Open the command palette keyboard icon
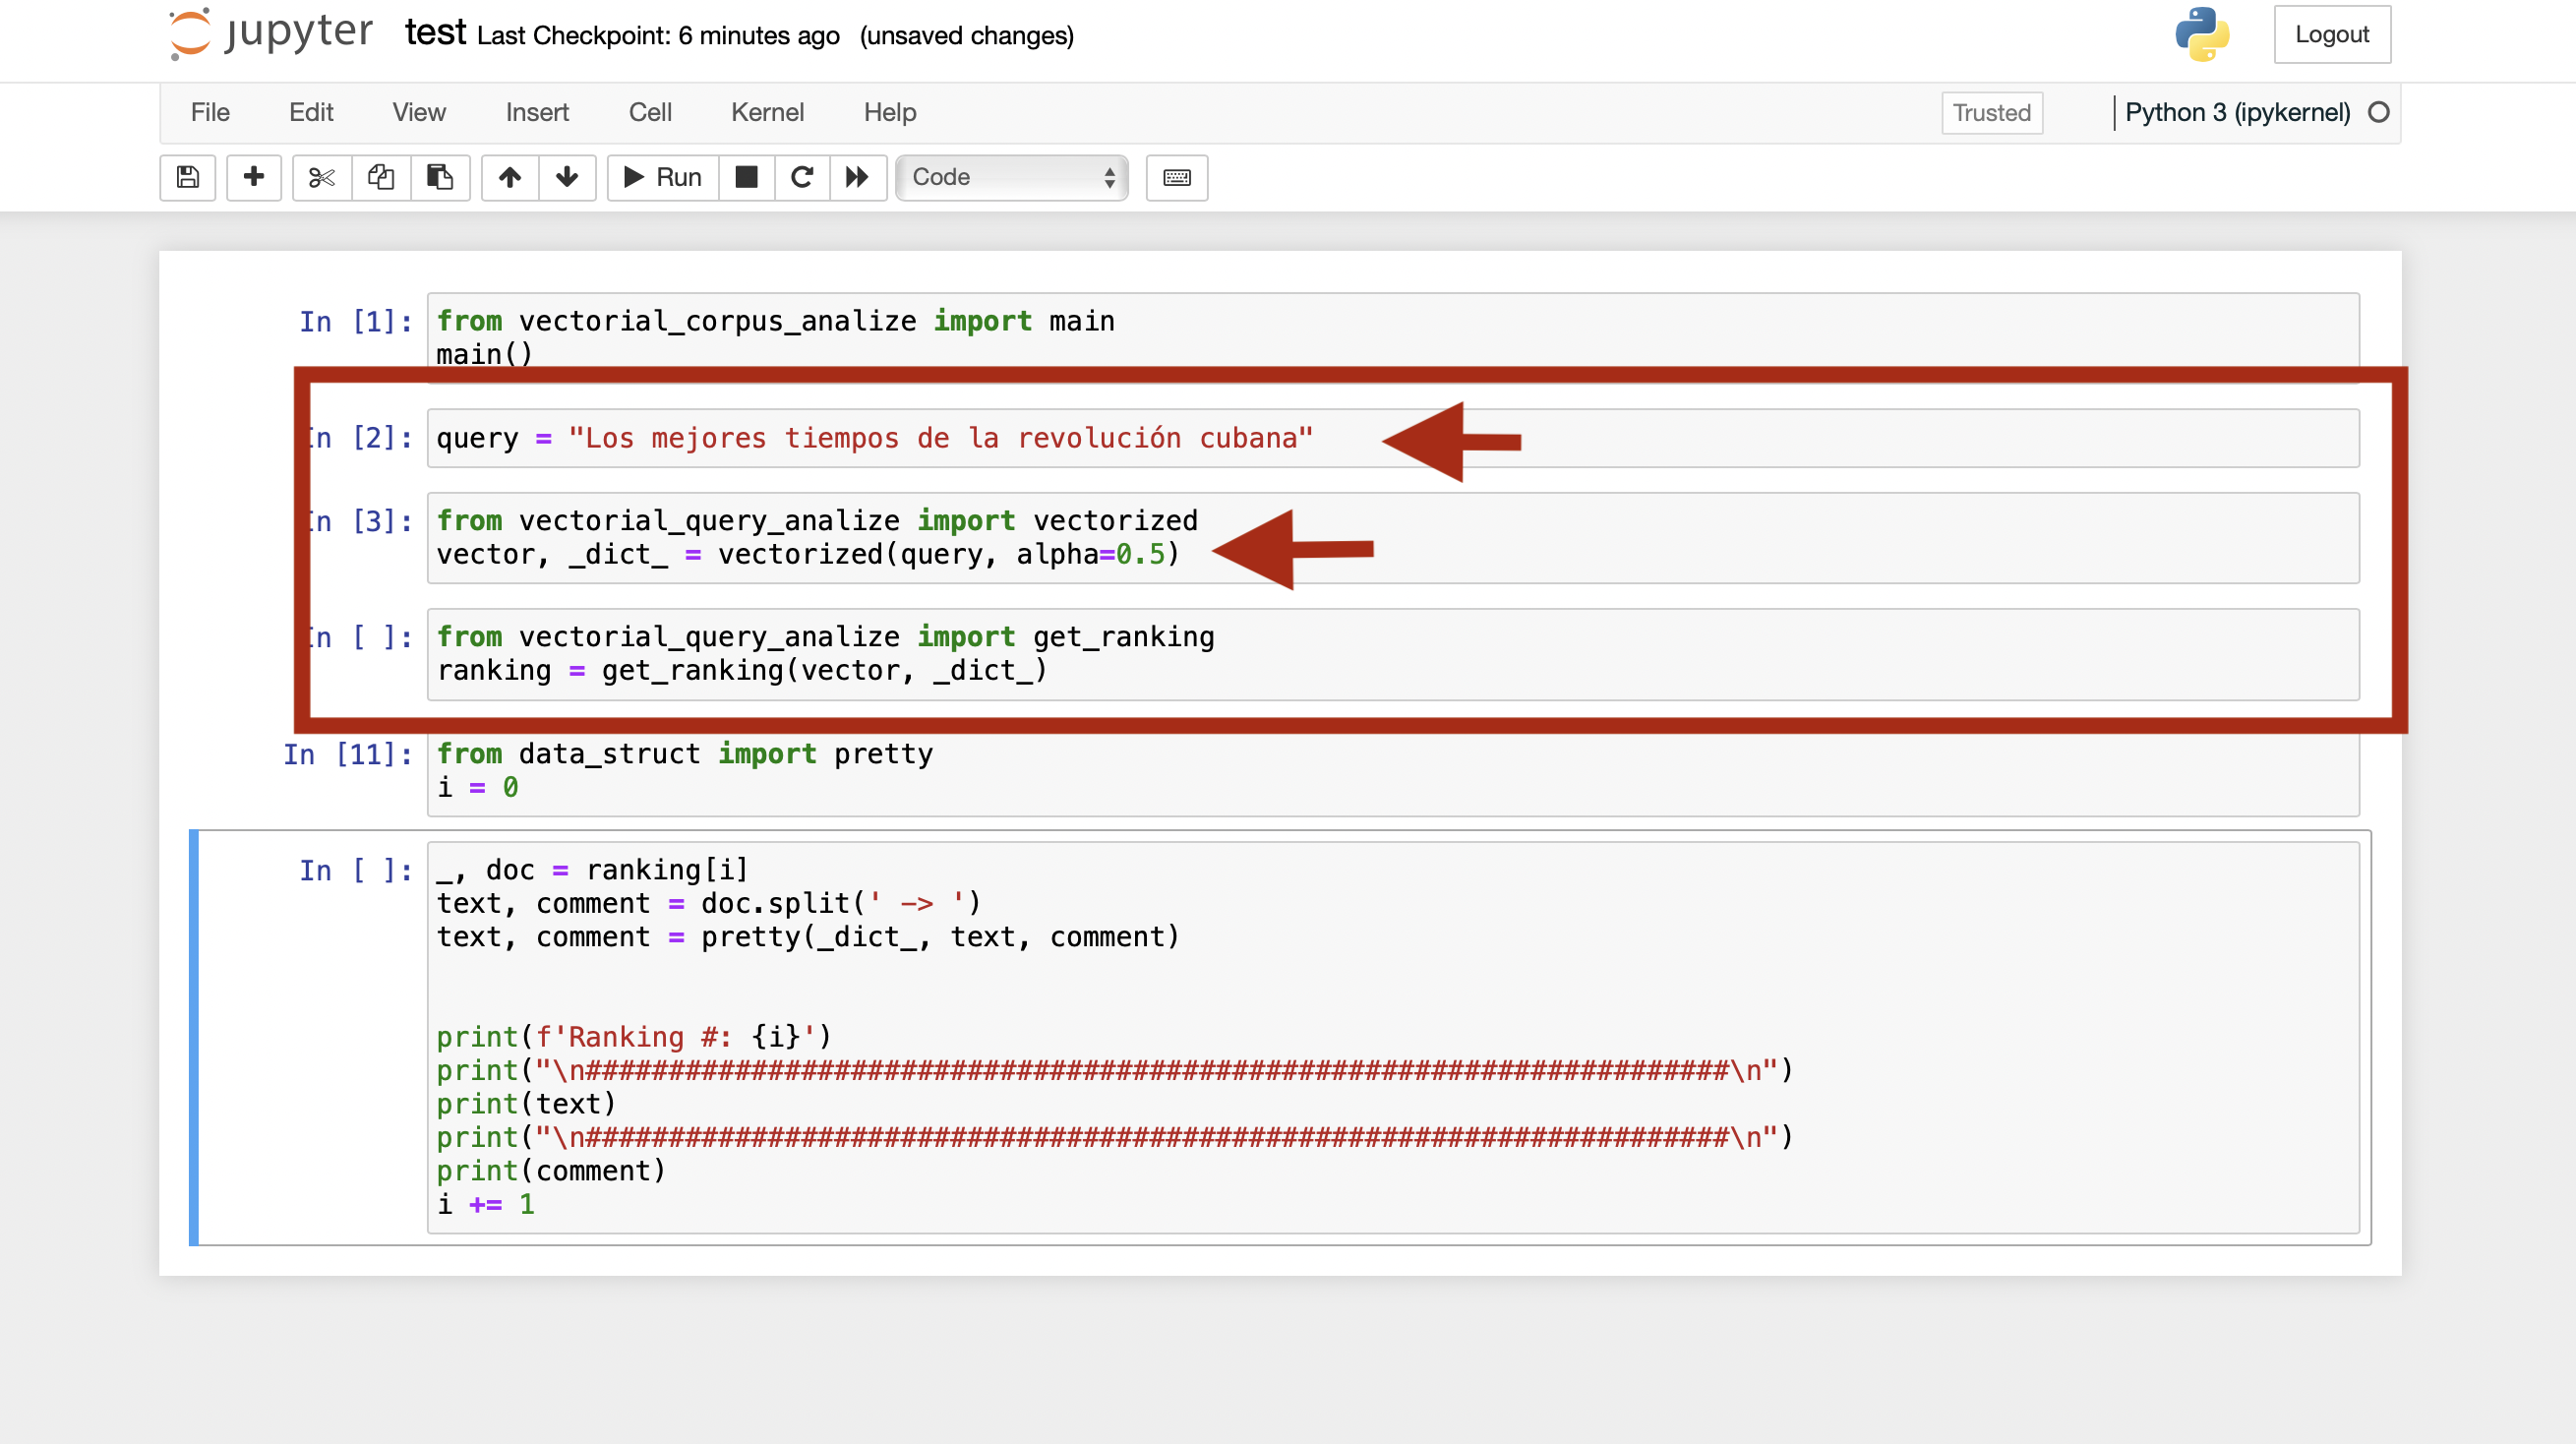This screenshot has height=1444, width=2576. click(x=1176, y=177)
